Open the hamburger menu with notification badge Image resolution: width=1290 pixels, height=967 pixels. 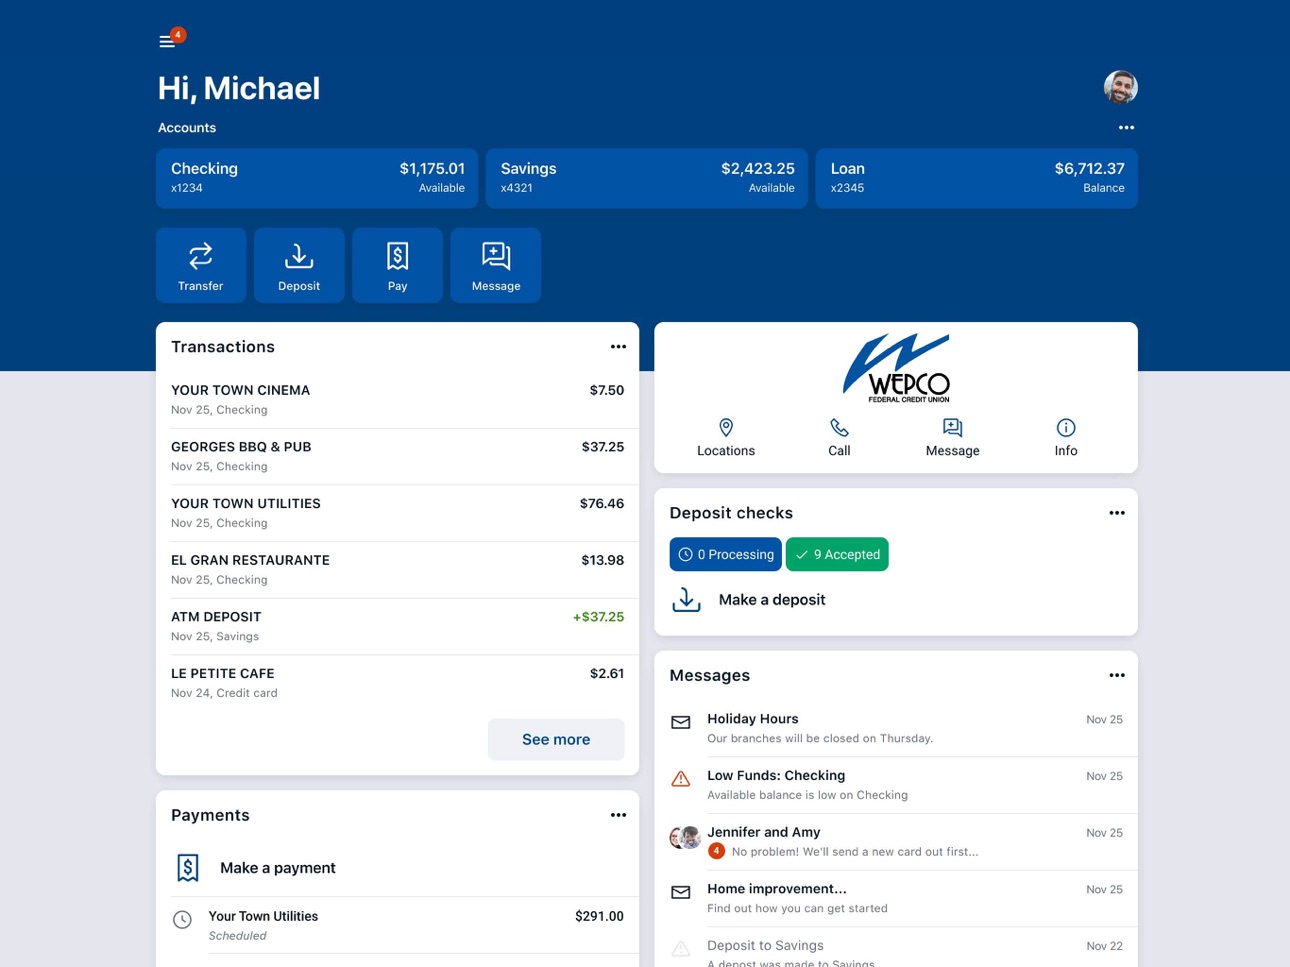171,39
